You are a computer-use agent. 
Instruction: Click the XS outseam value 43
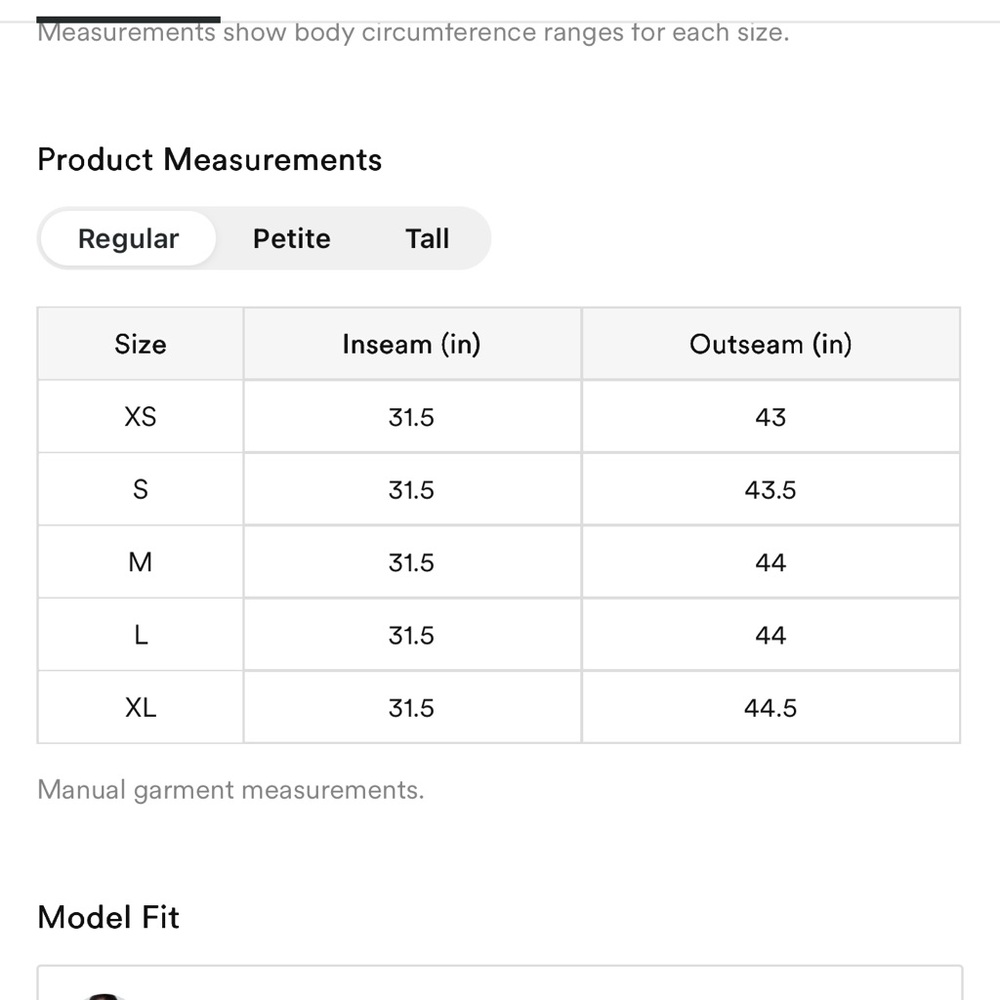tap(770, 417)
